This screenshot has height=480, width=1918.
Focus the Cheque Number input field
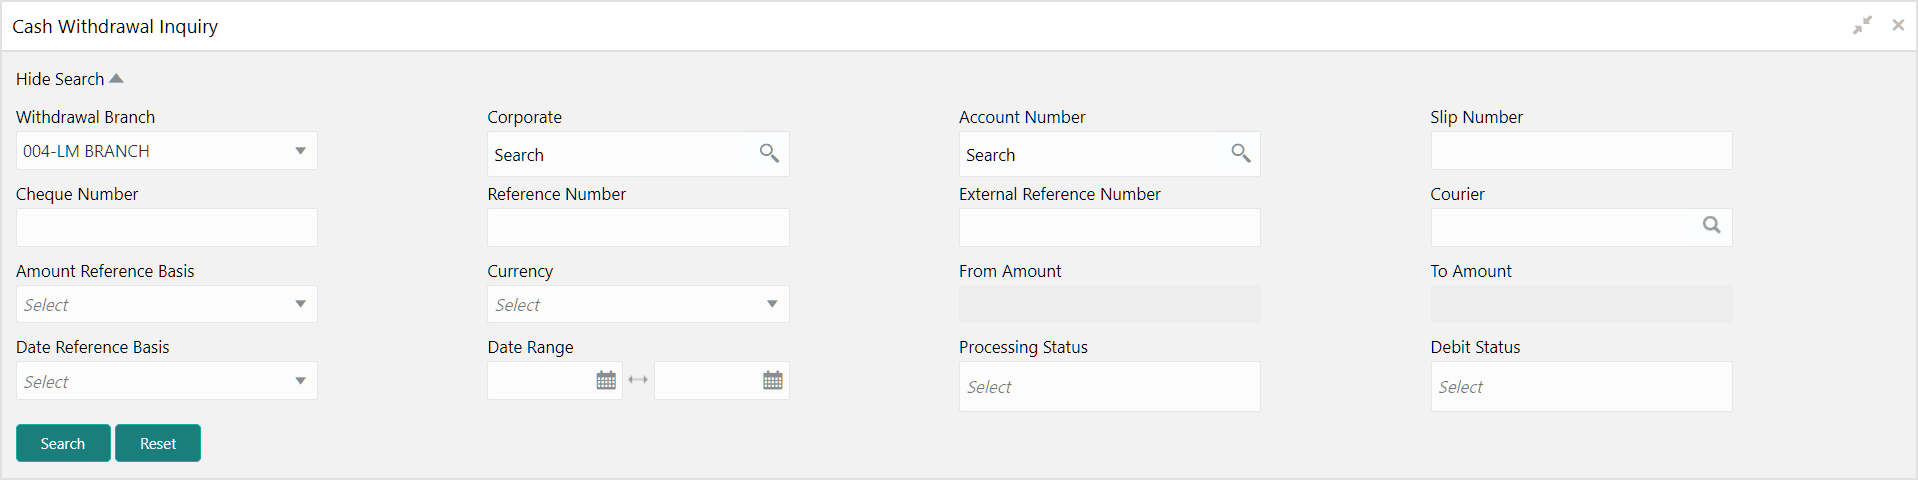[167, 228]
